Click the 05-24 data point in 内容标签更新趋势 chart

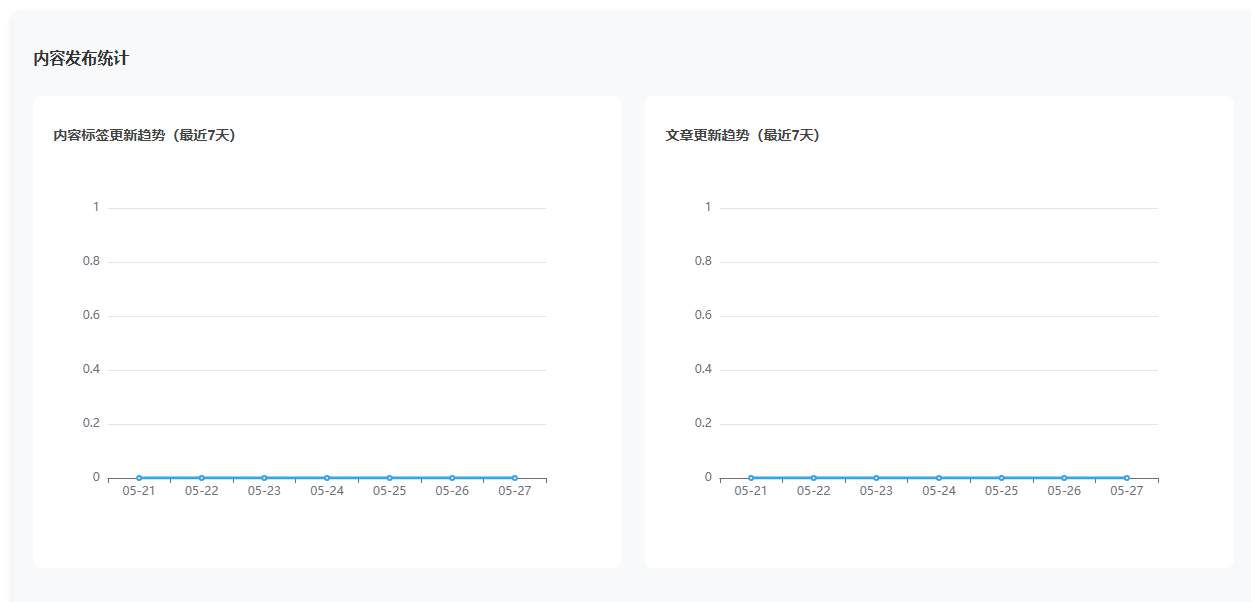pyautogui.click(x=327, y=478)
